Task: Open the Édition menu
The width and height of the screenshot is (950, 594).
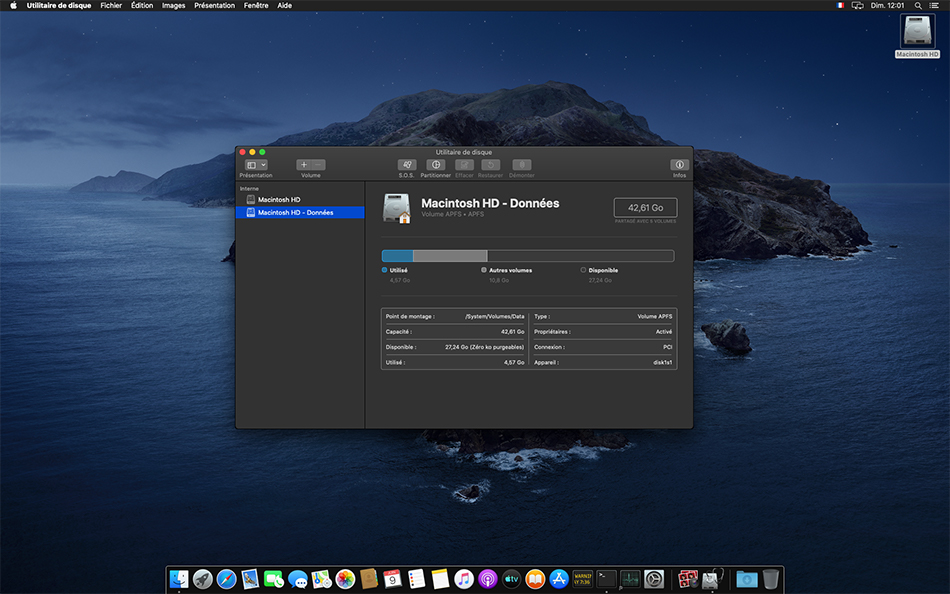Action: coord(142,5)
